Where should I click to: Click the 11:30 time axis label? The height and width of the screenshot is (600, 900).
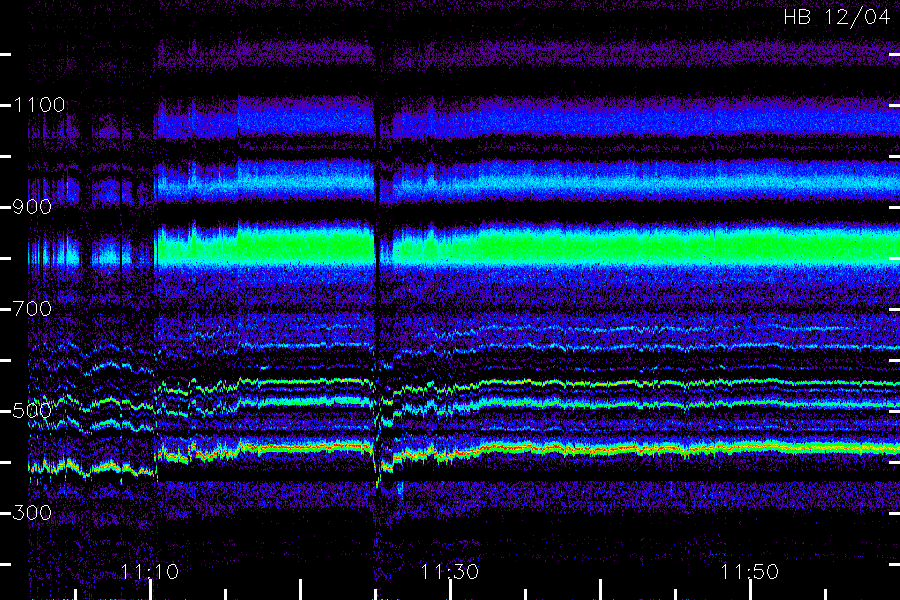pyautogui.click(x=449, y=572)
